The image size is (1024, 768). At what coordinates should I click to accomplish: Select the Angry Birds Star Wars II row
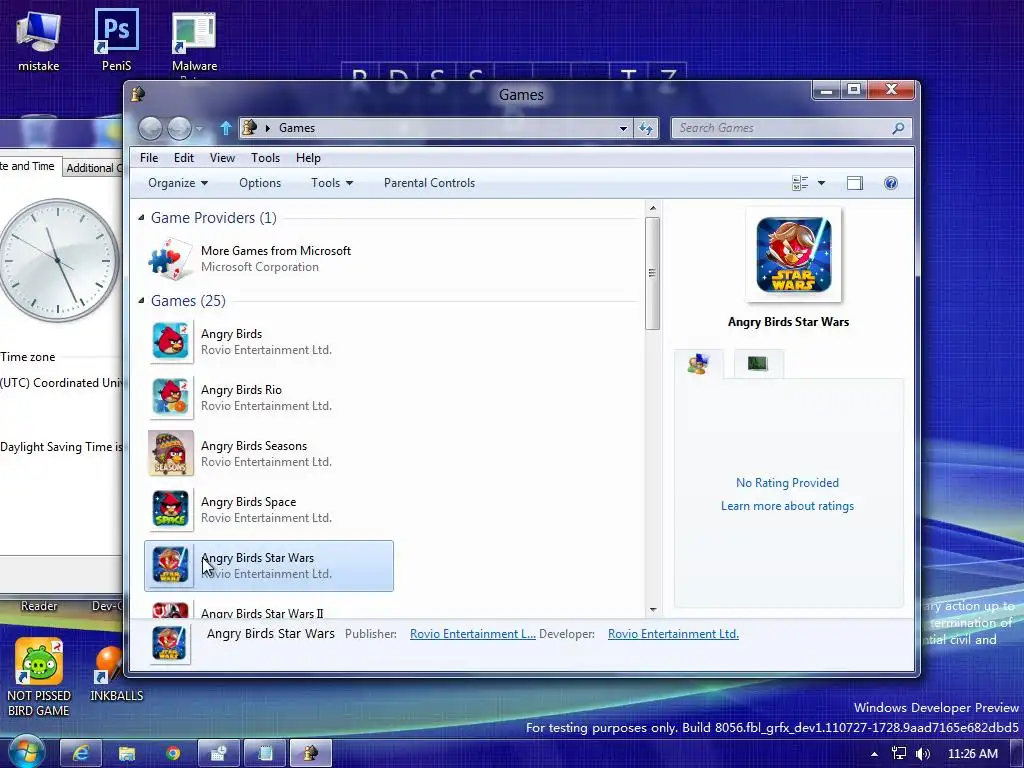[269, 610]
